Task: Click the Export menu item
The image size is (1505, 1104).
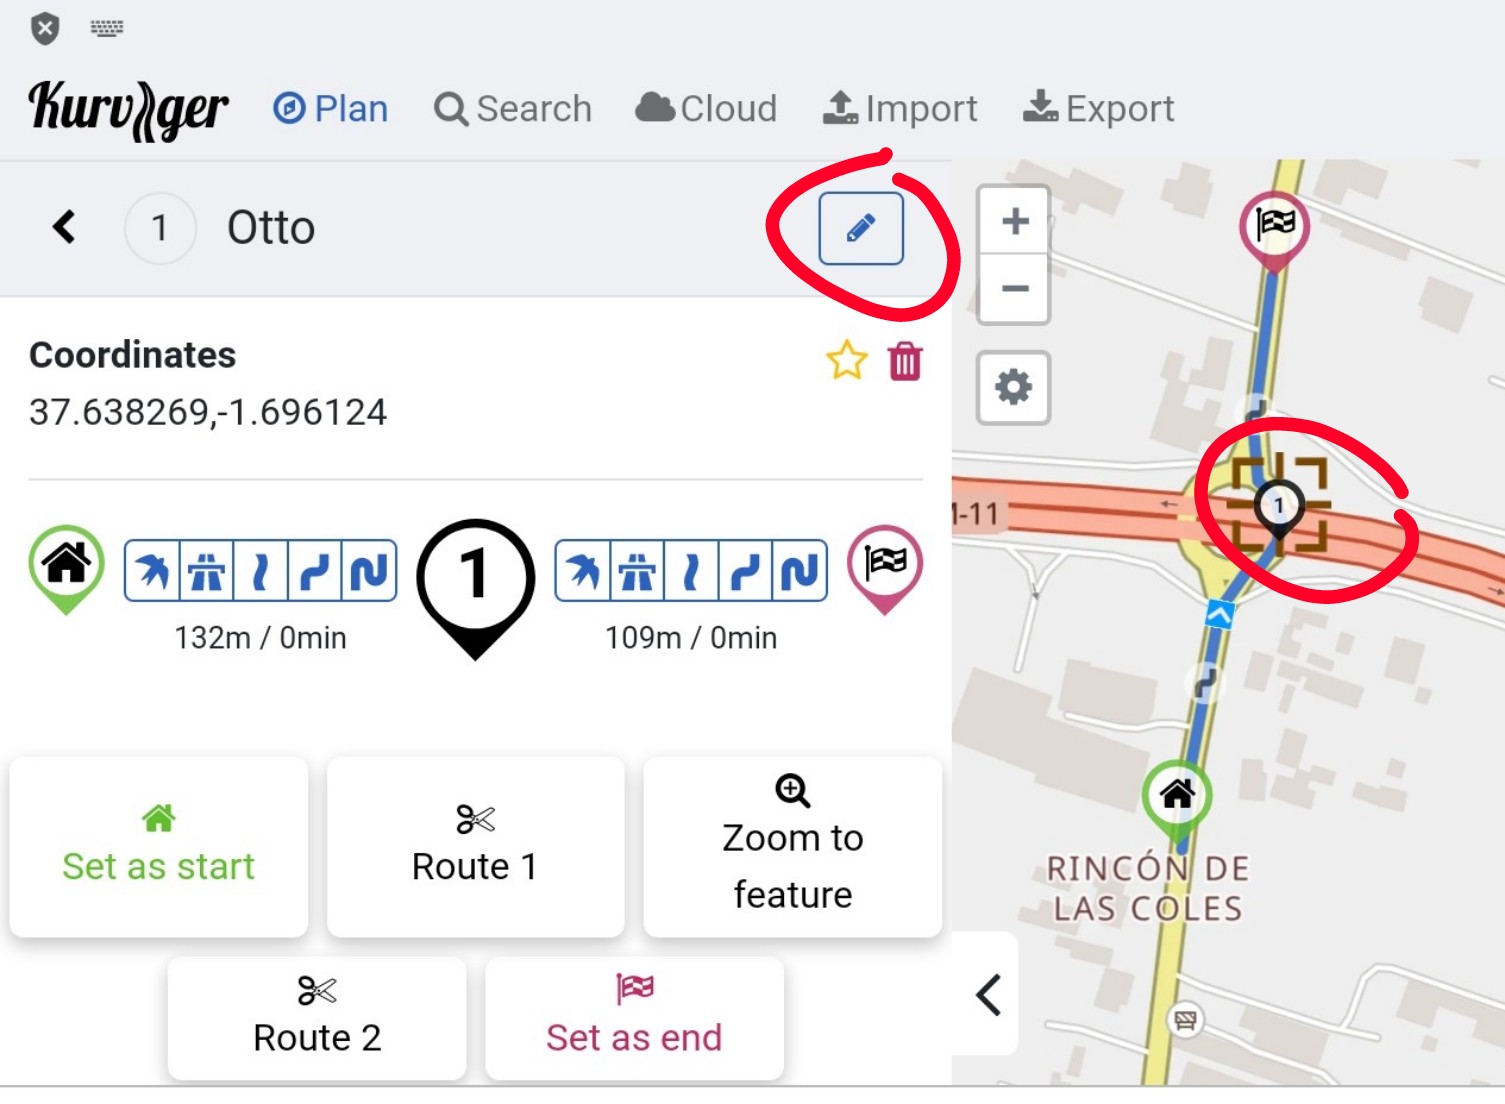Action: coord(1098,108)
